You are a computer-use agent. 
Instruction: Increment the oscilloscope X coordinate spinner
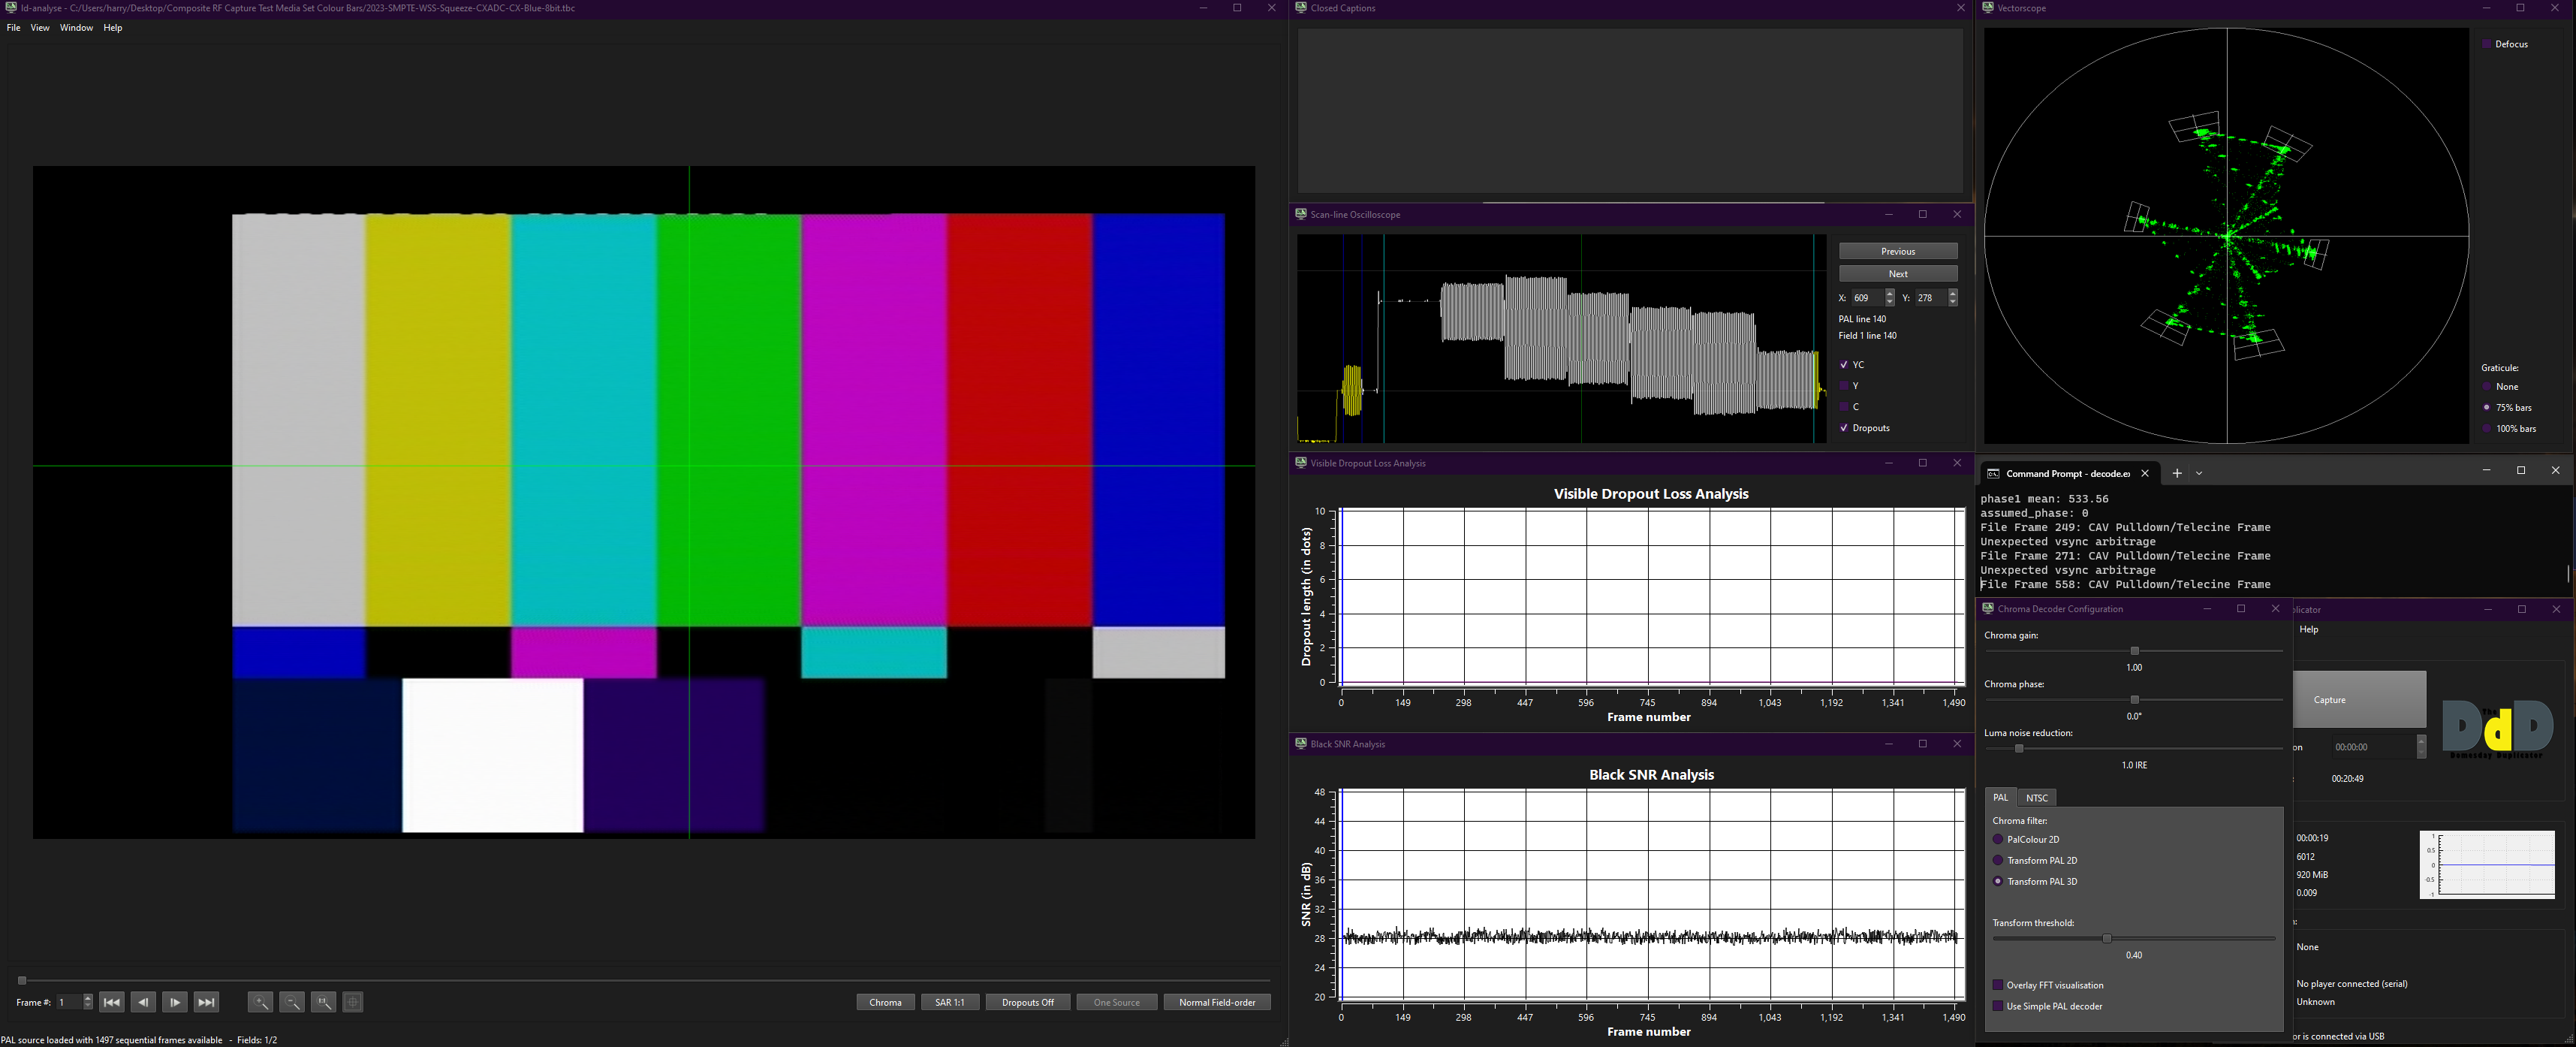pos(1890,294)
